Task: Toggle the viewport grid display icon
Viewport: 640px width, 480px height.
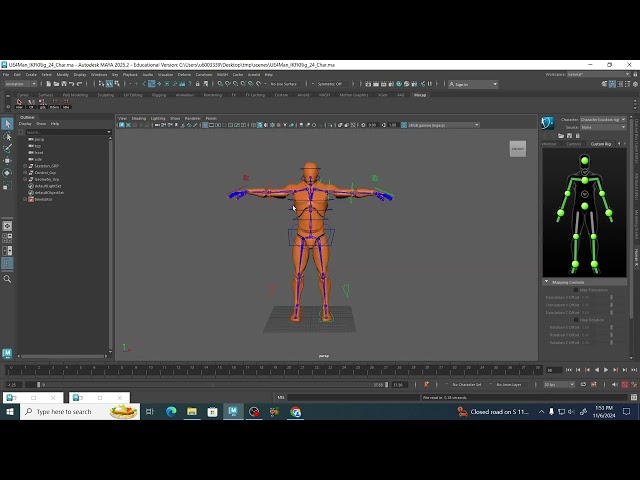Action: click(x=205, y=125)
